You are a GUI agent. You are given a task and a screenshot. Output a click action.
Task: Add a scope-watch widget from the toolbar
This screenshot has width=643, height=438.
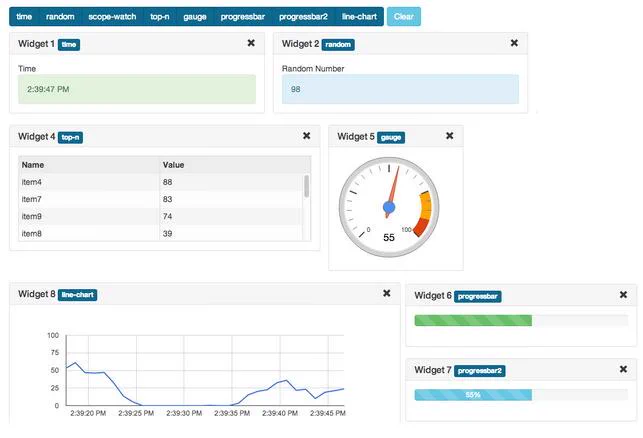[112, 17]
